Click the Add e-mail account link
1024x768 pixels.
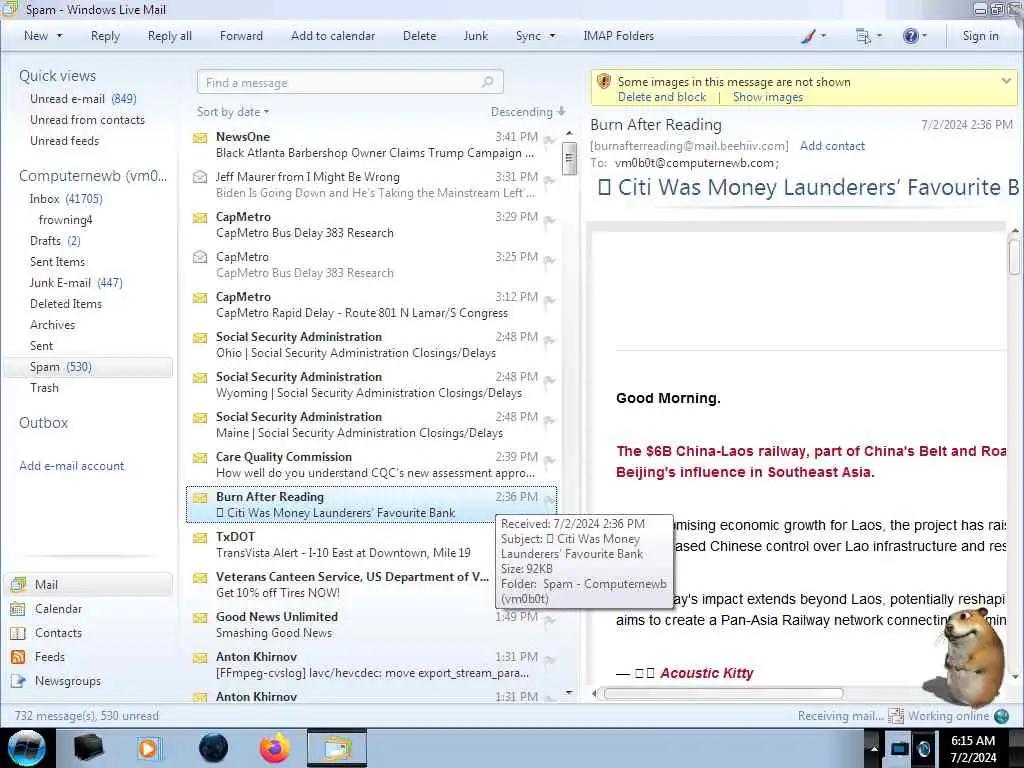(x=72, y=466)
